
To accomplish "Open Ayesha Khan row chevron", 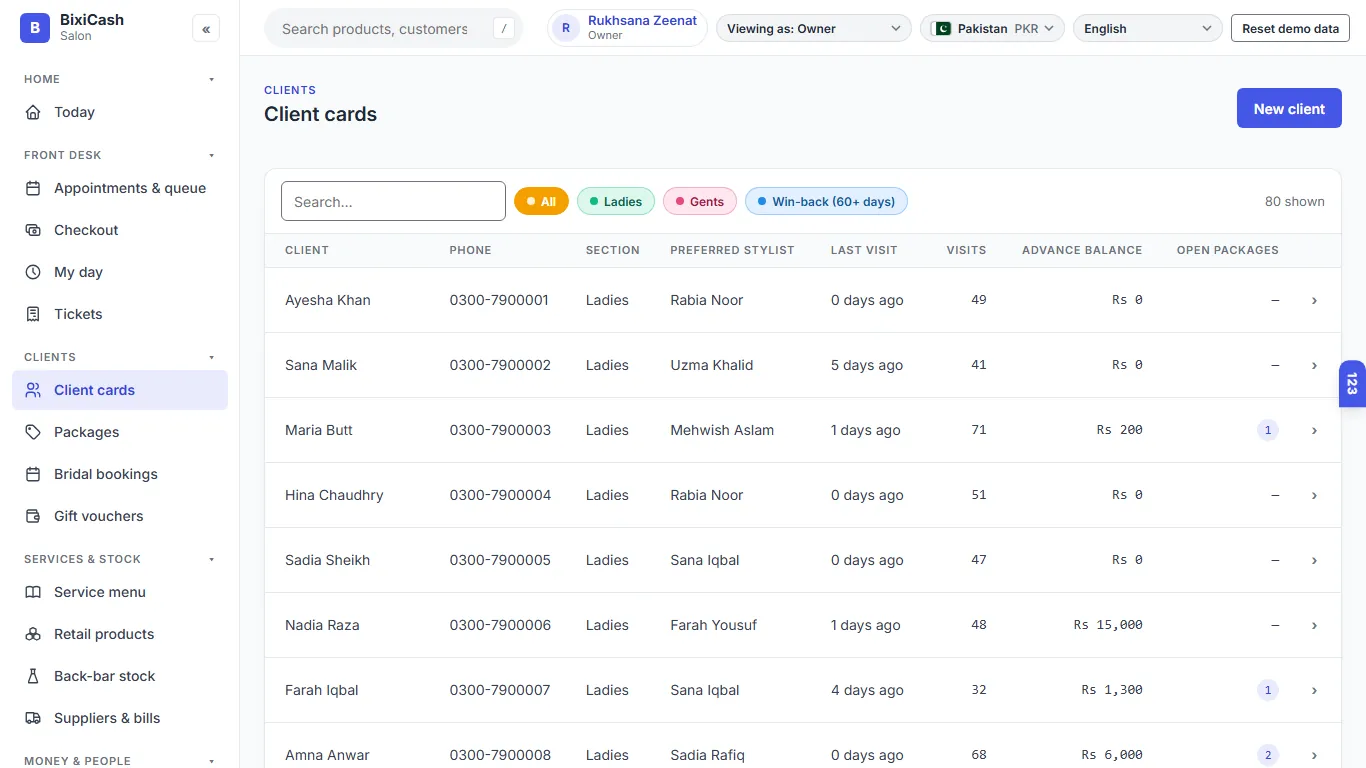I will pos(1314,300).
